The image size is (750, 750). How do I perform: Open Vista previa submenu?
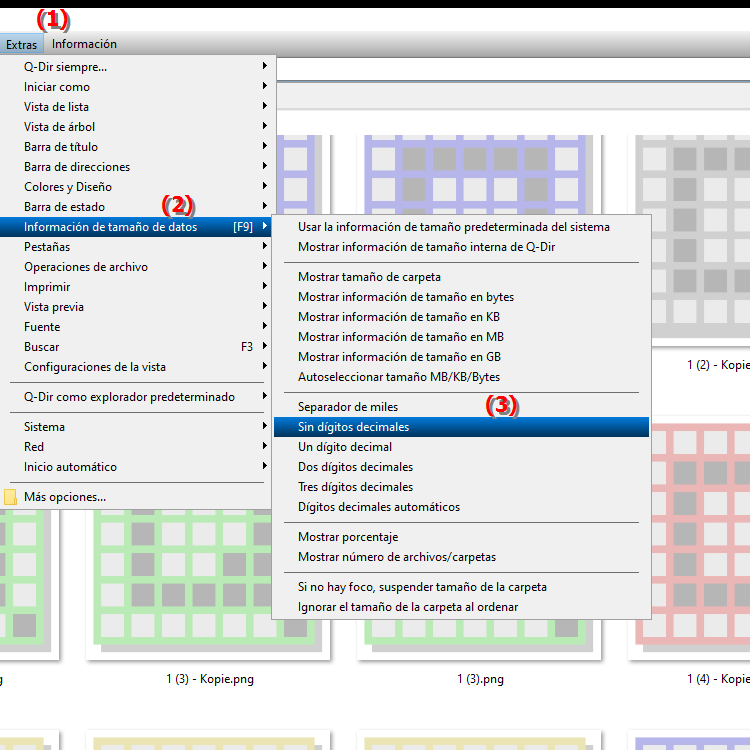point(137,307)
